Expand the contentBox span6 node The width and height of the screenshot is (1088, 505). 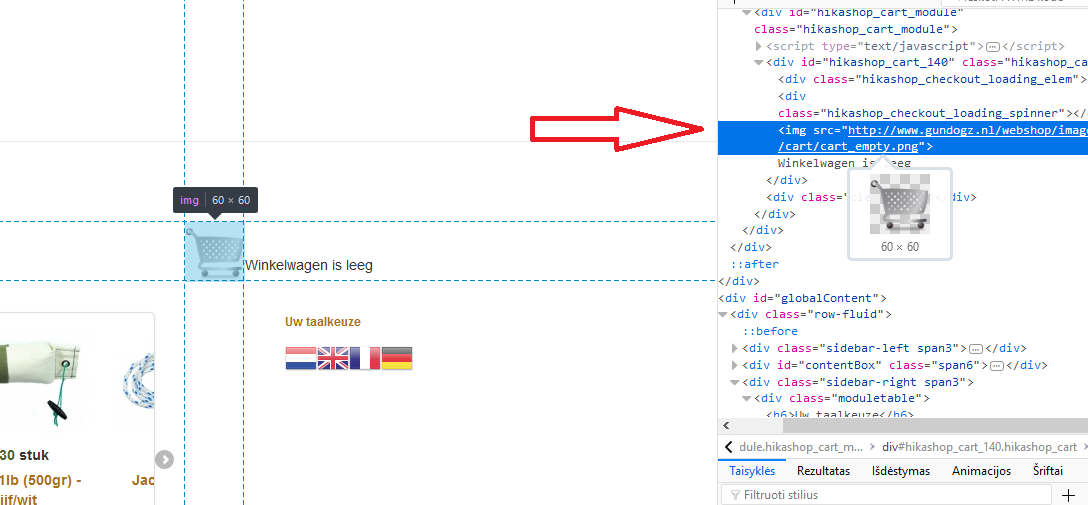click(x=735, y=365)
